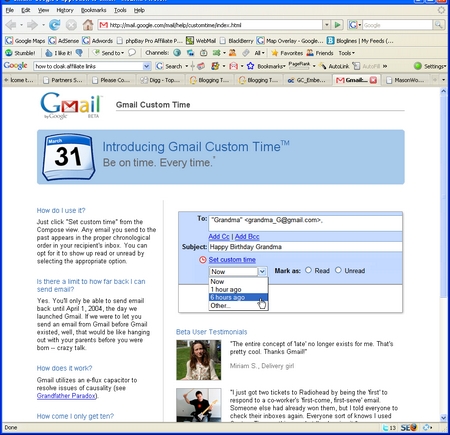450x435 pixels.
Task: Open the custom time Now dropdown arrow
Action: (x=262, y=271)
